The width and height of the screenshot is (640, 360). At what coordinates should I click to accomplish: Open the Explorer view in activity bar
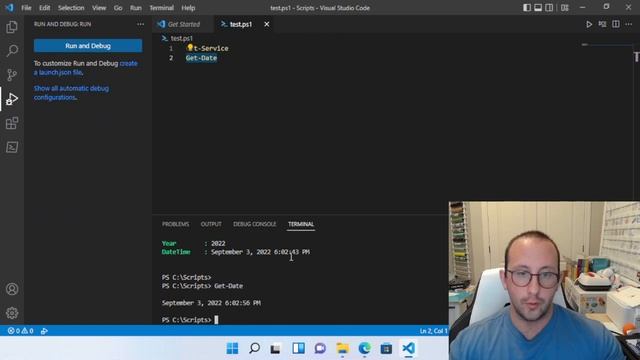[x=12, y=27]
